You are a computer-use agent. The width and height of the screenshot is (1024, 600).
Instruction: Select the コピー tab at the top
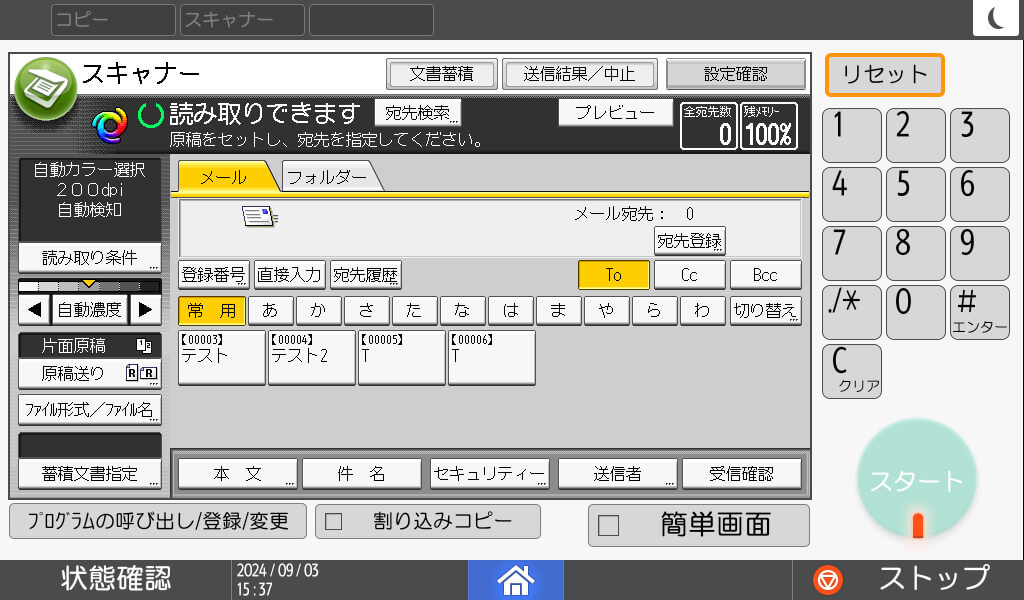(x=112, y=19)
